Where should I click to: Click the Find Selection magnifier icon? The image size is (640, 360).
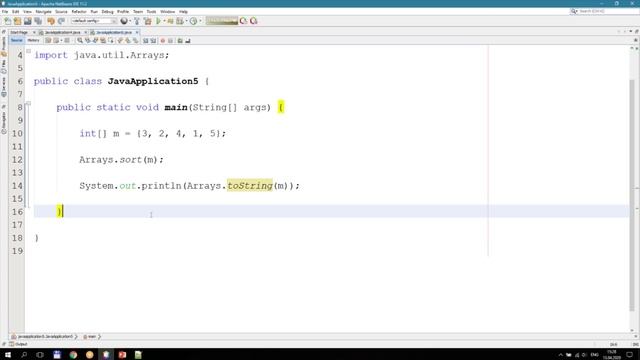80,40
